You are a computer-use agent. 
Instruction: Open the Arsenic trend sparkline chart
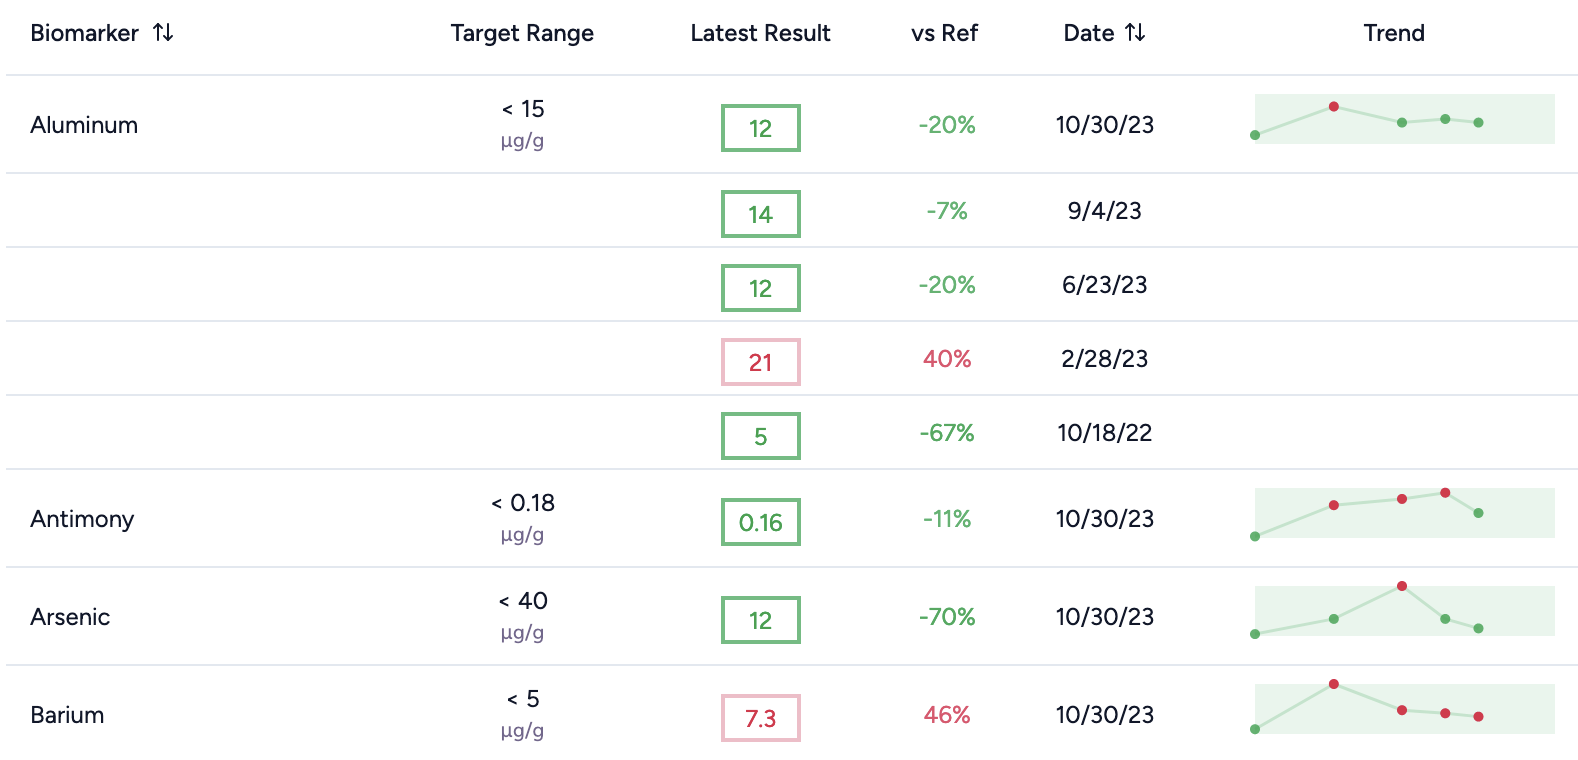tap(1404, 611)
